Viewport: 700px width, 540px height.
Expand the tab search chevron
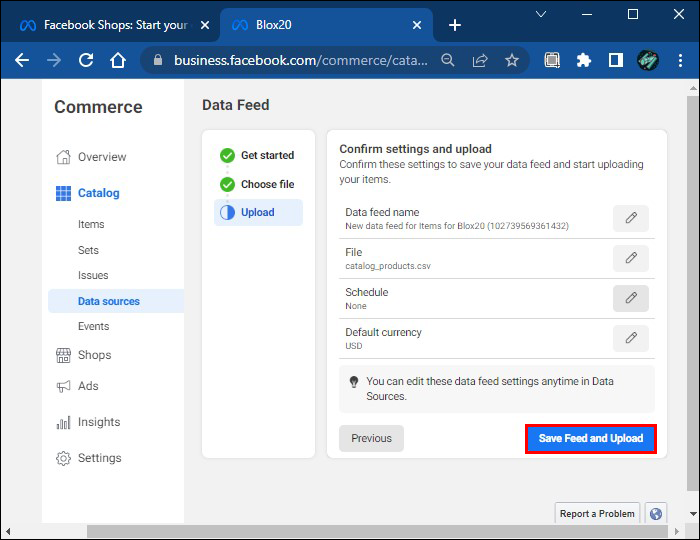(540, 15)
